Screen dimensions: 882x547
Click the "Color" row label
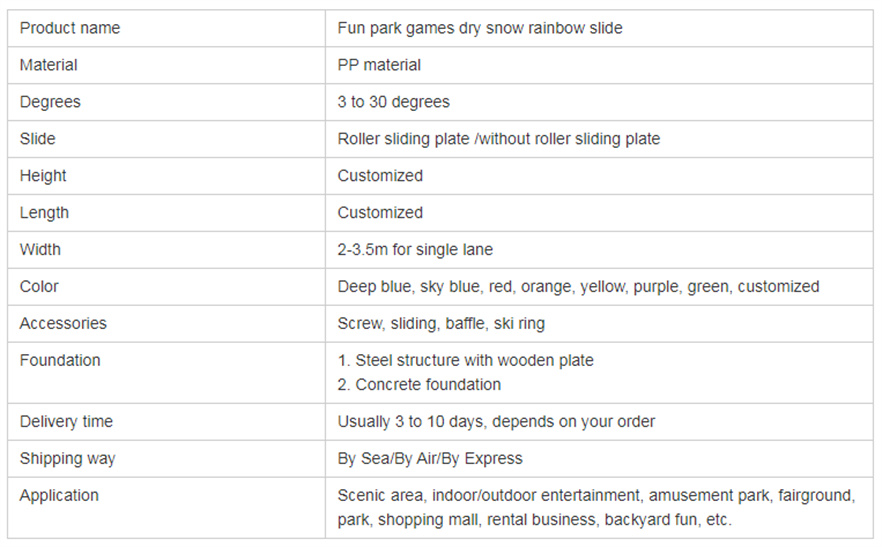[39, 286]
